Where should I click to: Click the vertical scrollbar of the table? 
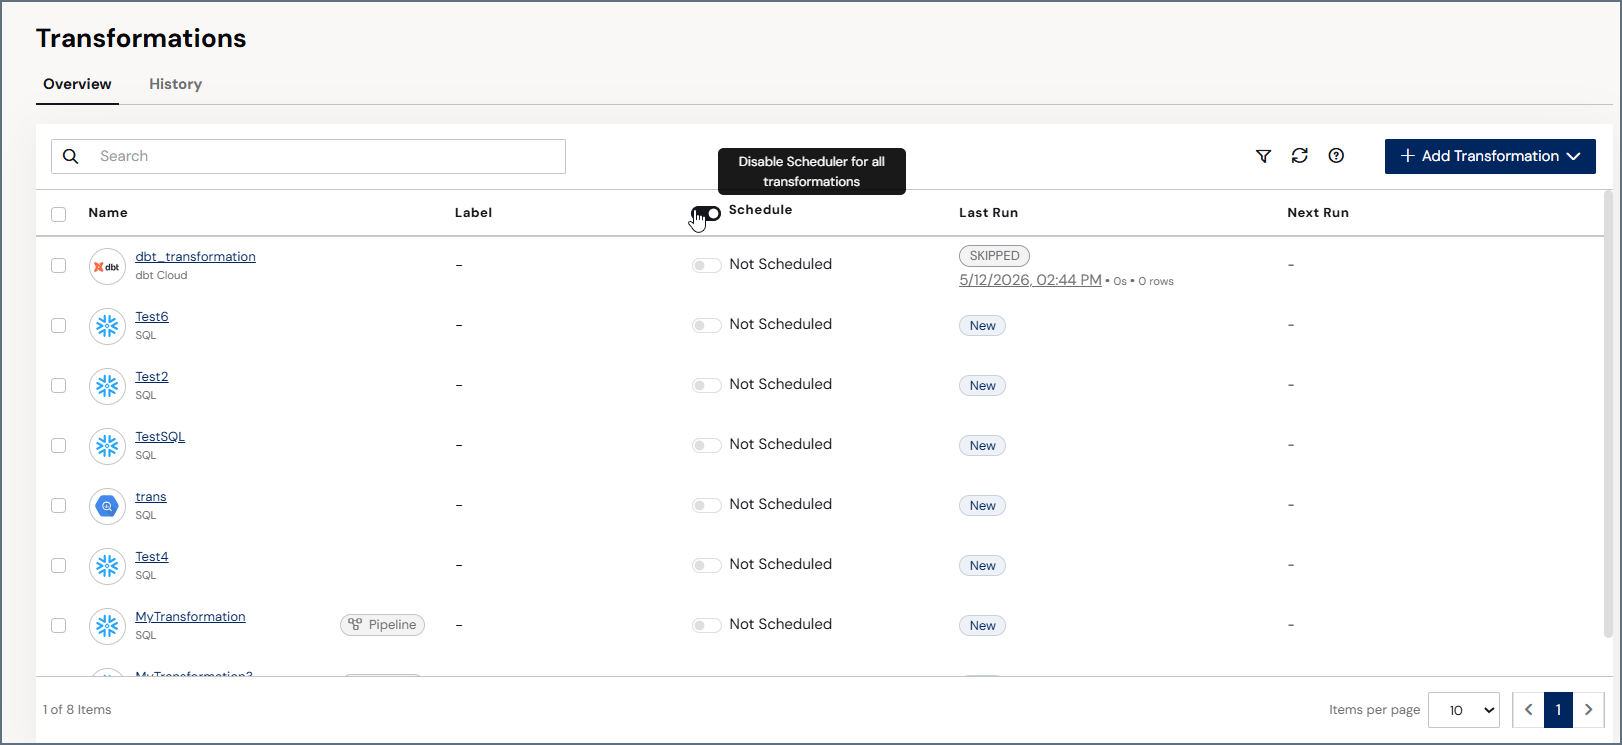(1608, 413)
